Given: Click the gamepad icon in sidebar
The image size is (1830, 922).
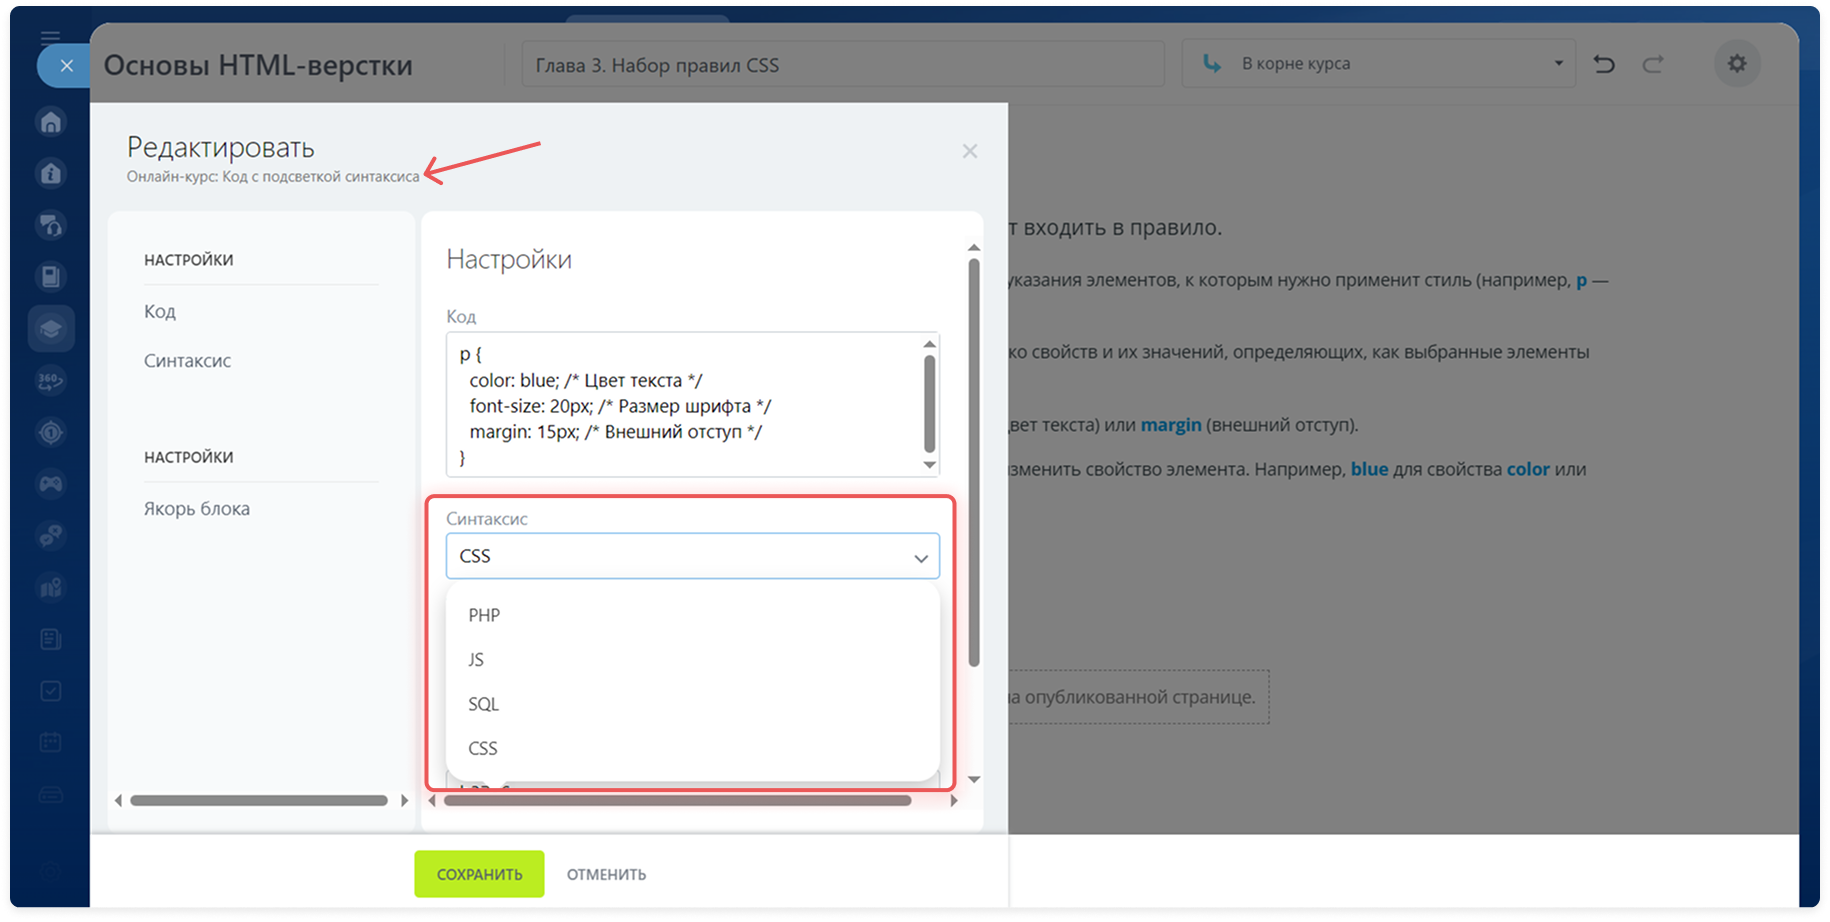Looking at the screenshot, I should pyautogui.click(x=51, y=484).
